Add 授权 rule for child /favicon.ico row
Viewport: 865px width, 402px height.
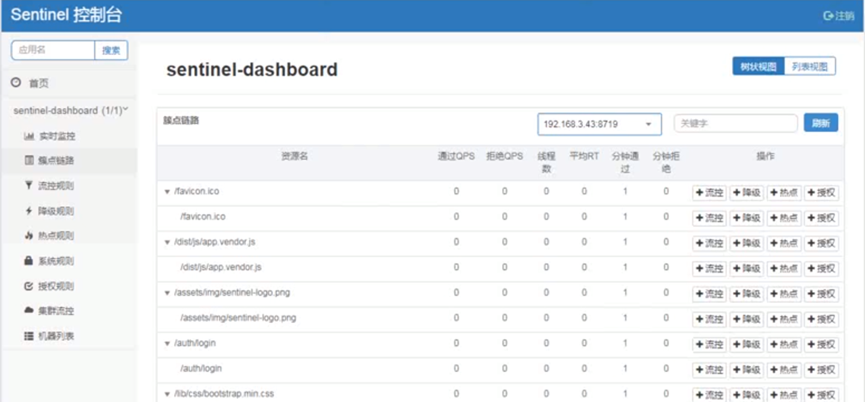point(821,218)
